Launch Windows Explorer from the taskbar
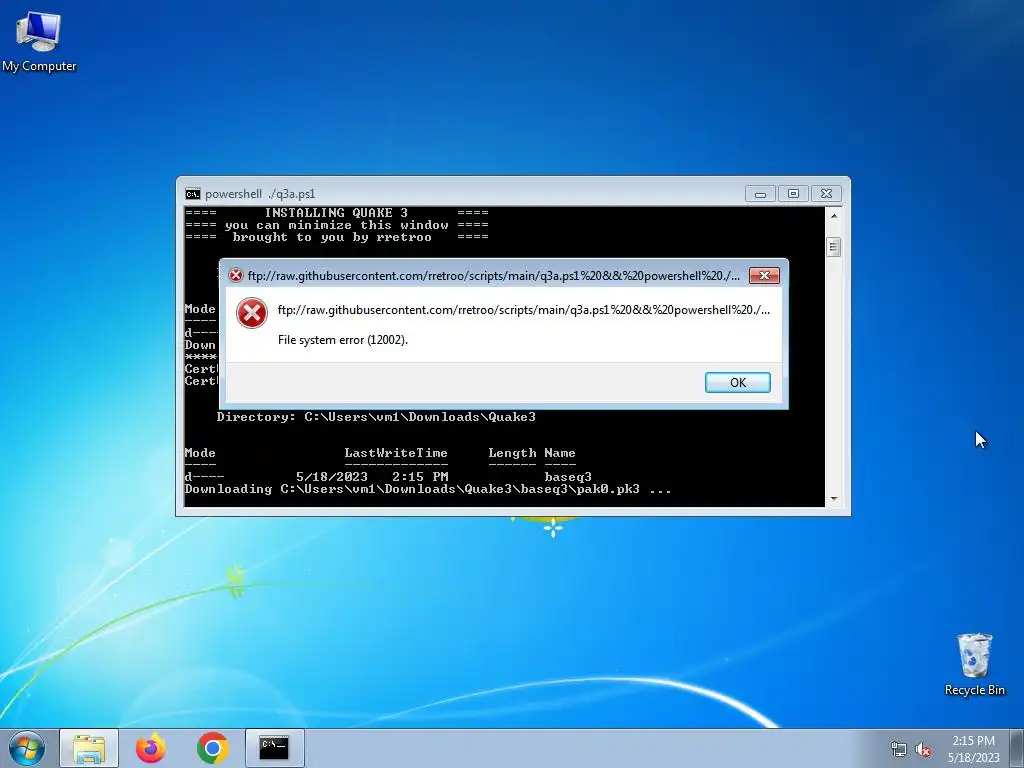1024x768 pixels. [x=89, y=748]
